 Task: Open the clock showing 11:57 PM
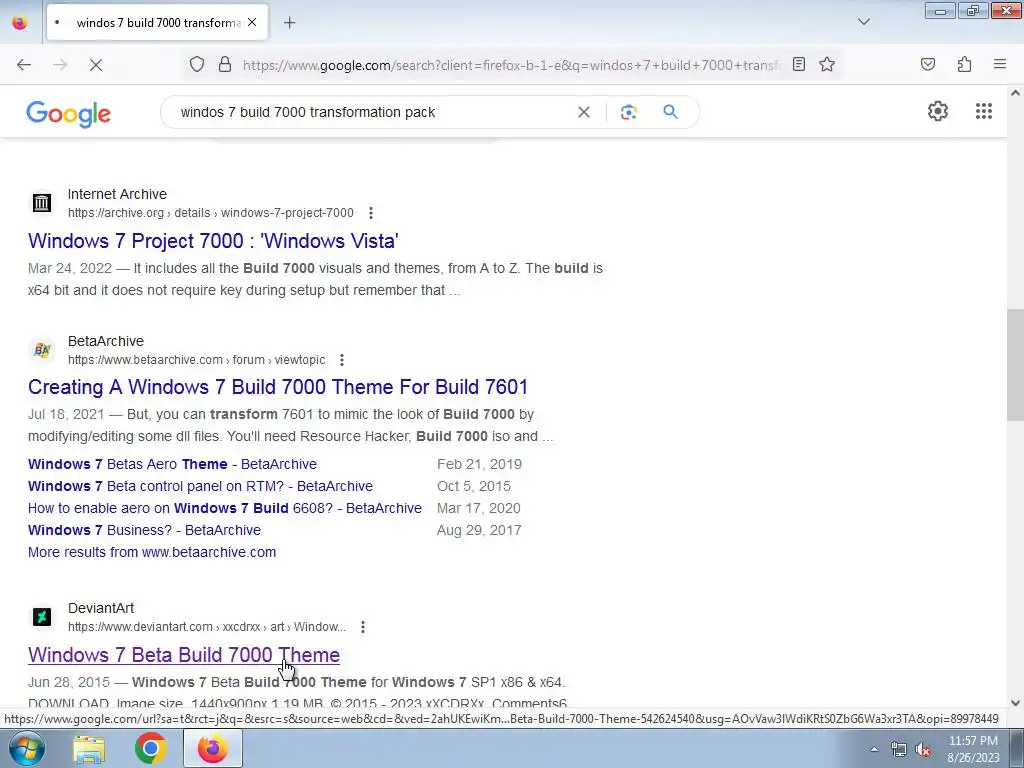[x=973, y=749]
